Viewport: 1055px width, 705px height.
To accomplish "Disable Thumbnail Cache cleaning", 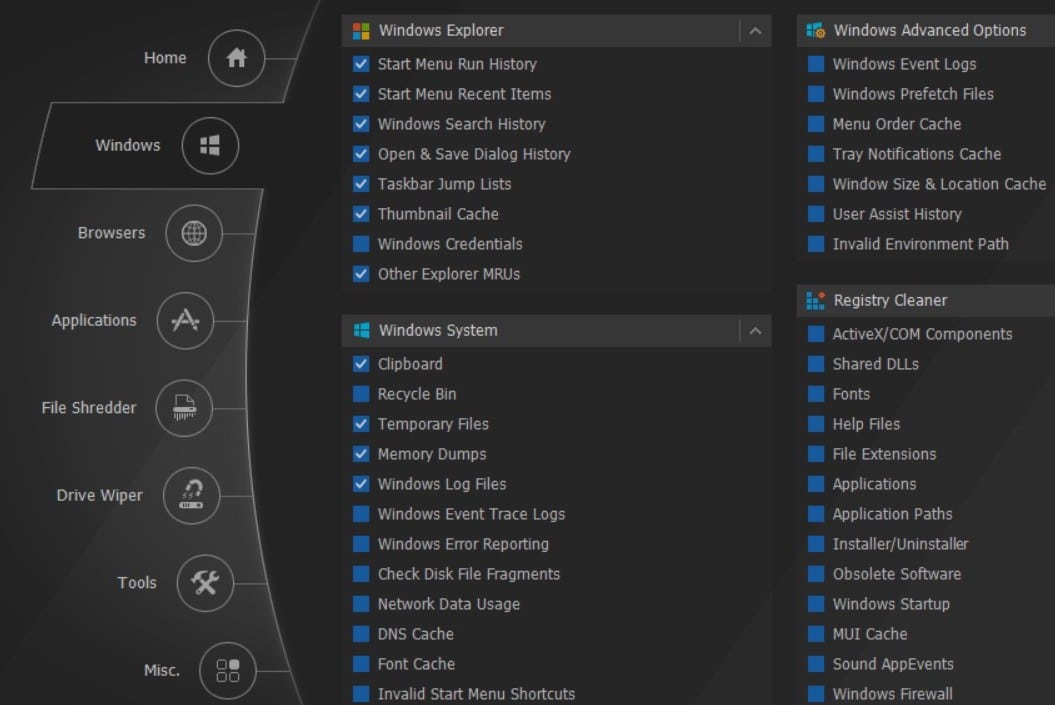I will [361, 214].
